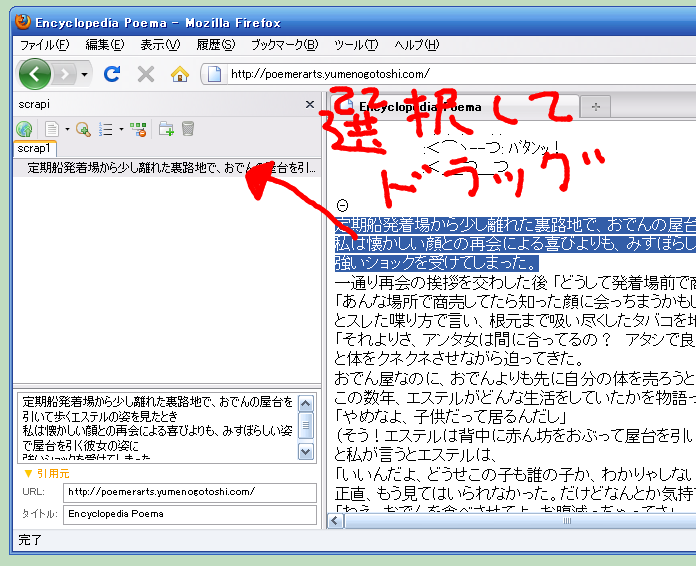Viewport: 696px width, 566px height.
Task: Click the grayed Forward navigation arrow
Action: point(65,74)
